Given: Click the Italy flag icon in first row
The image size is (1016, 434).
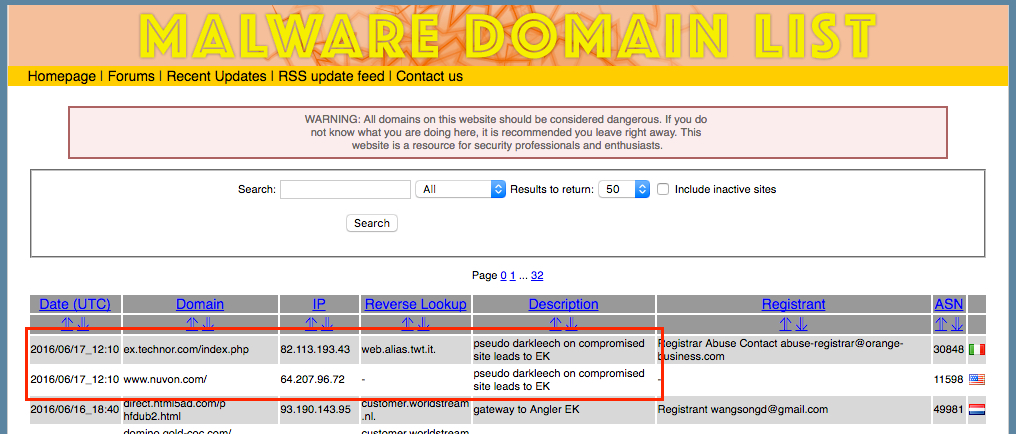Looking at the screenshot, I should pyautogui.click(x=977, y=348).
